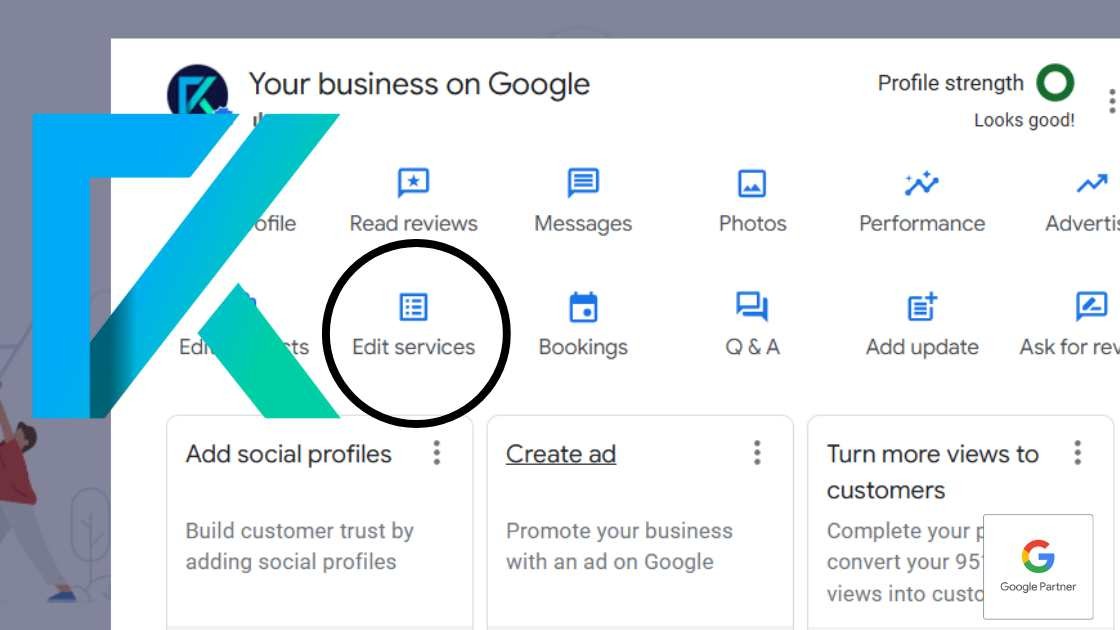Open the Add update icon
This screenshot has width=1120, height=630.
point(921,307)
